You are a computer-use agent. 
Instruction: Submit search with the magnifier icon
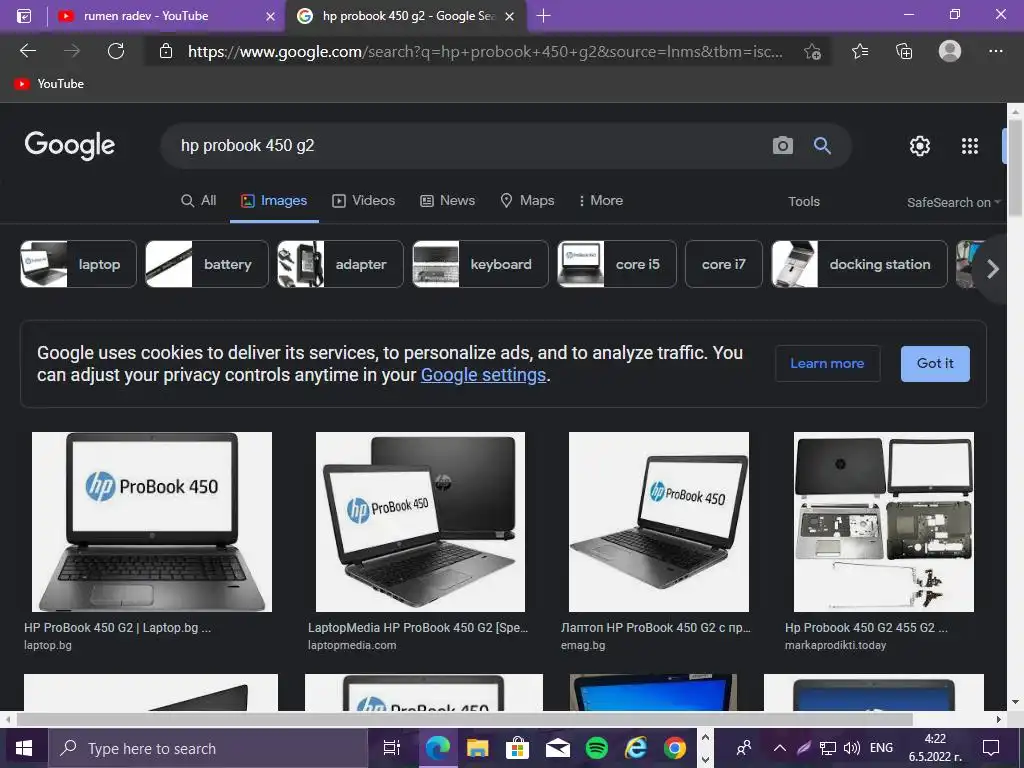pos(822,145)
